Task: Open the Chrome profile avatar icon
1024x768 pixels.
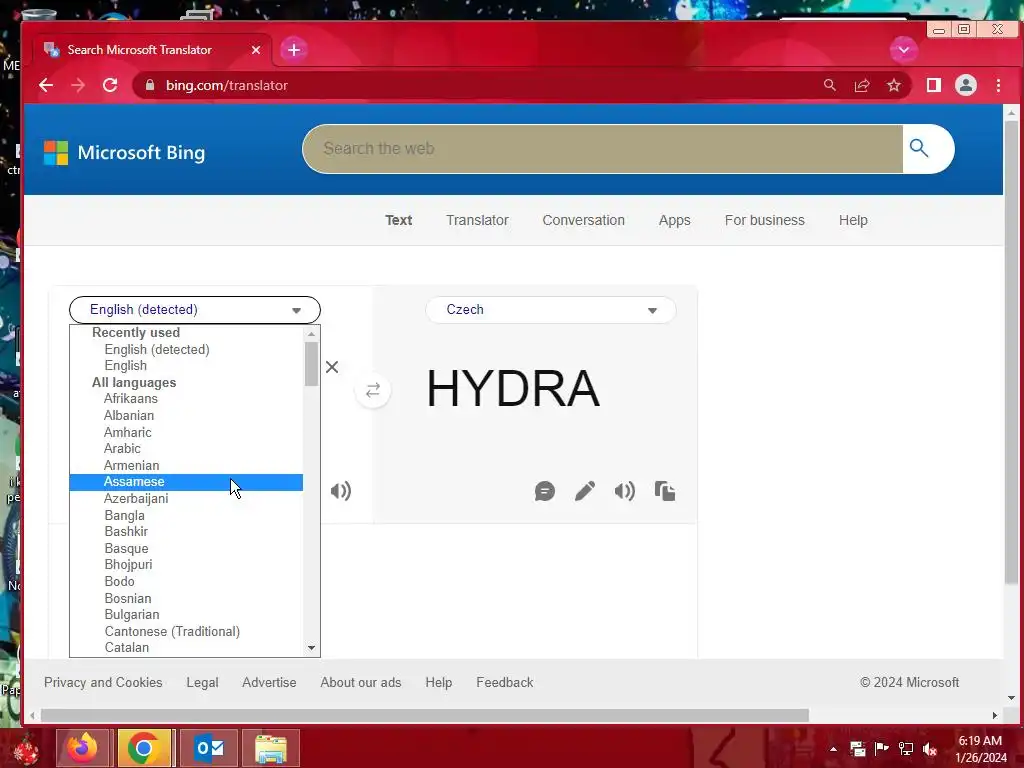Action: [966, 85]
